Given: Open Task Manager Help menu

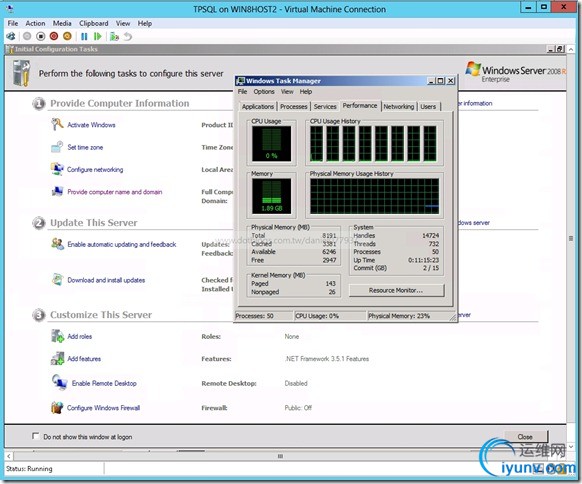Looking at the screenshot, I should pos(306,92).
